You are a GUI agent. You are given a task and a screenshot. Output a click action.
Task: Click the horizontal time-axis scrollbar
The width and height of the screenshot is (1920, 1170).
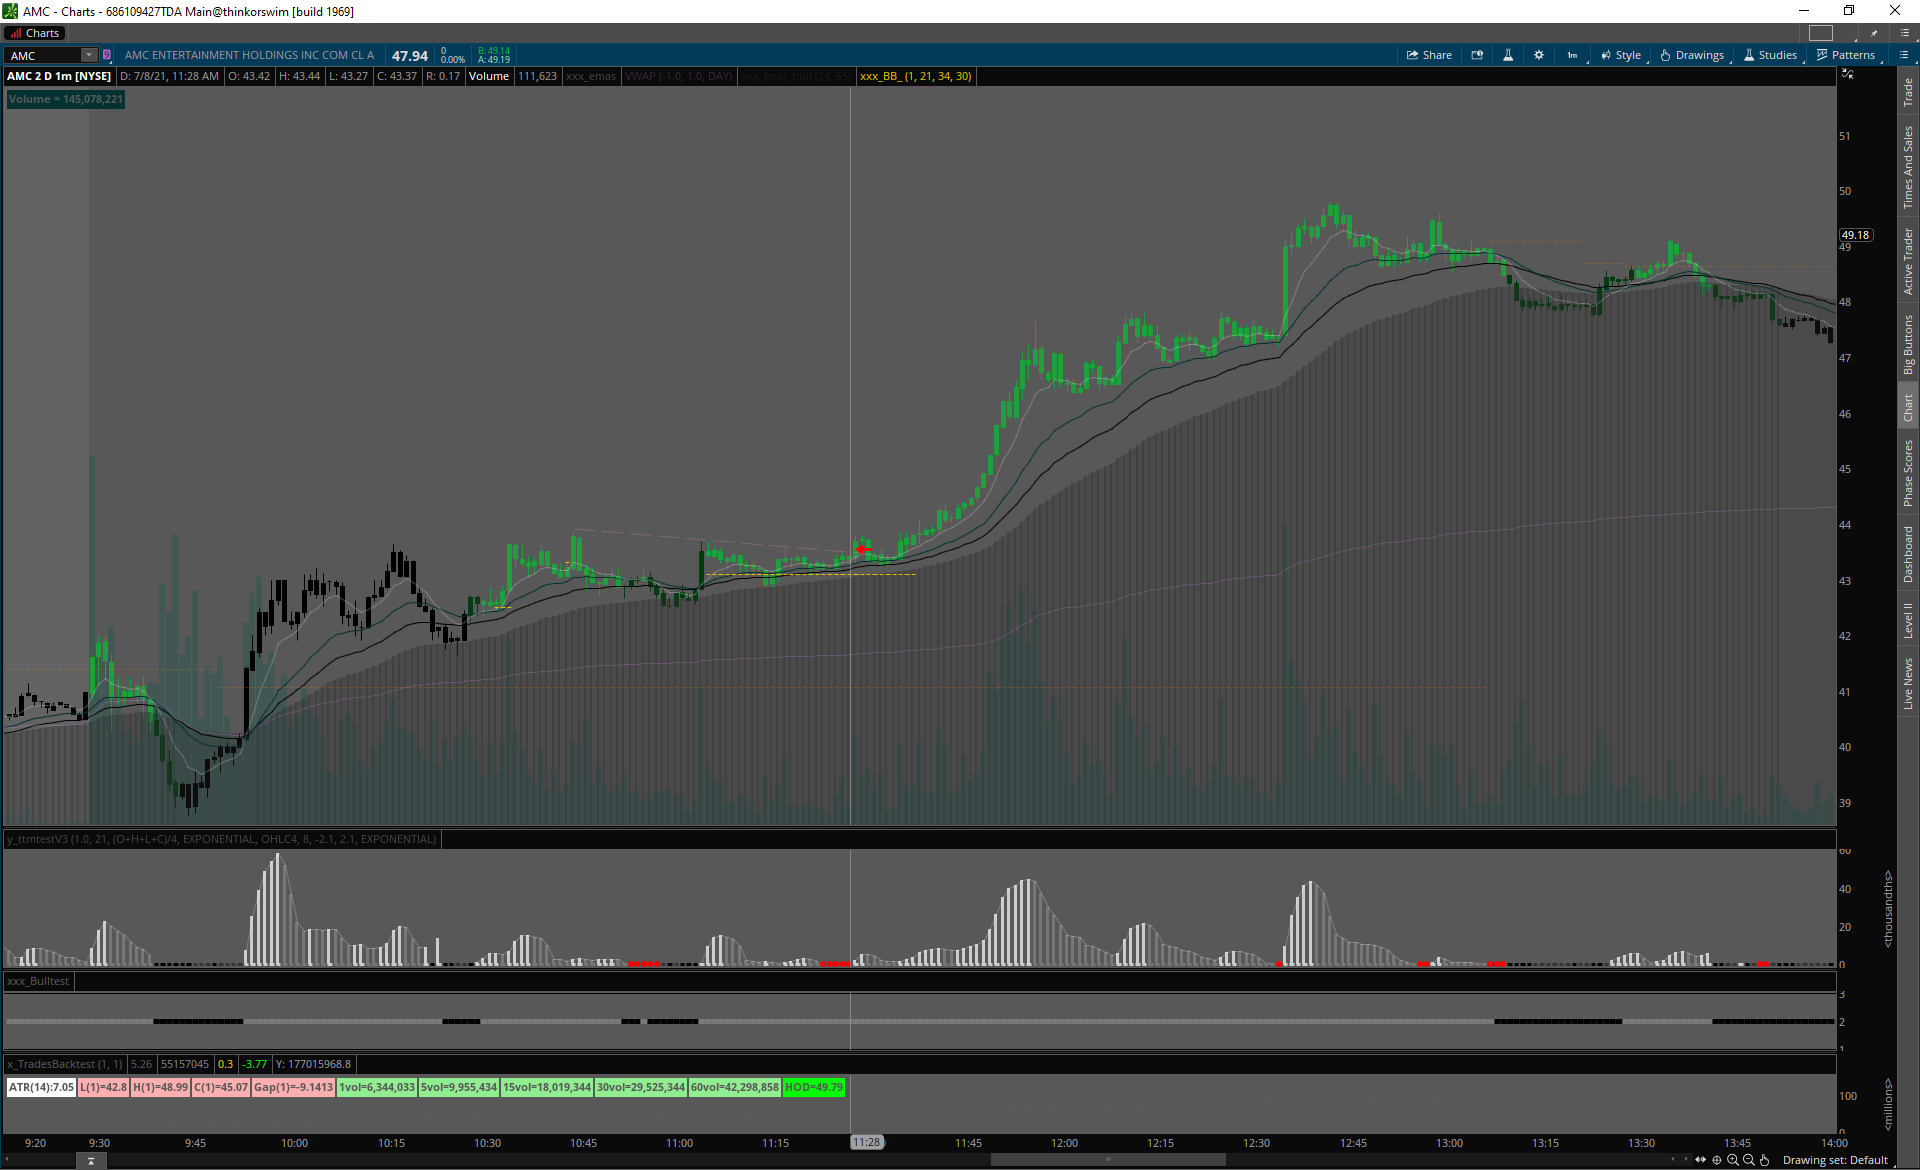click(x=1107, y=1160)
